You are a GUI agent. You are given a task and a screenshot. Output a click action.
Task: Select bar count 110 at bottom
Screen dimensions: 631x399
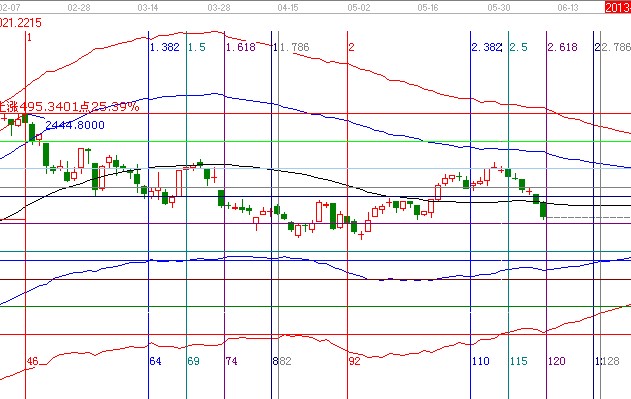[480, 361]
